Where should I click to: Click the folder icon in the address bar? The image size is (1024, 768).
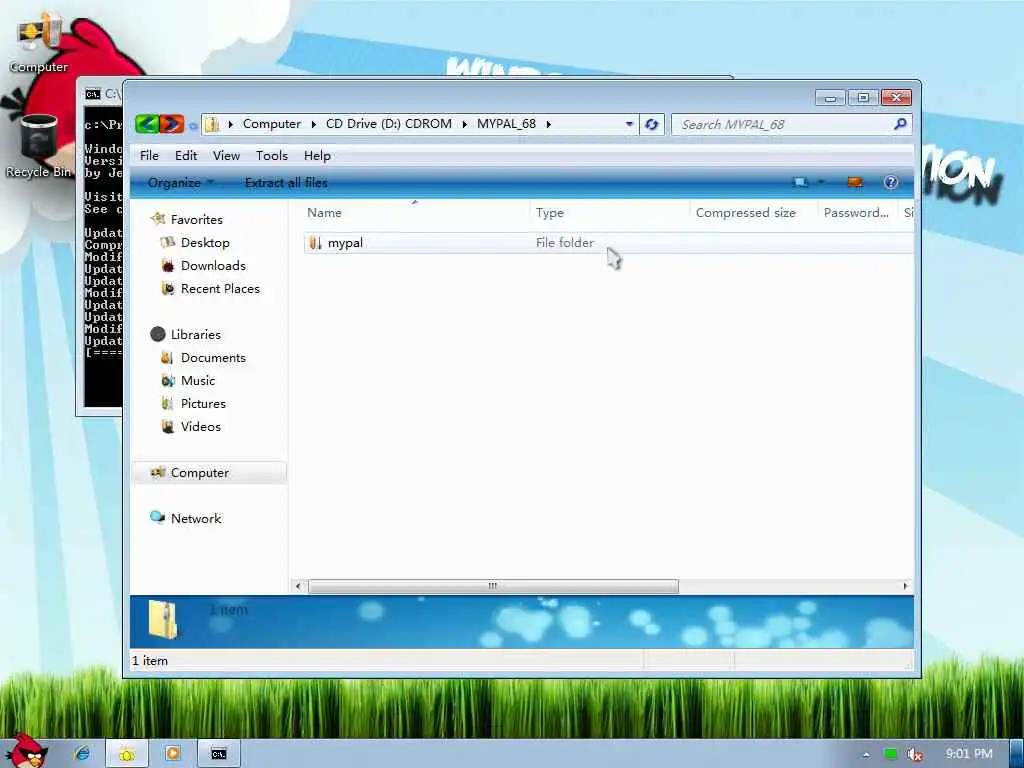pyautogui.click(x=212, y=124)
